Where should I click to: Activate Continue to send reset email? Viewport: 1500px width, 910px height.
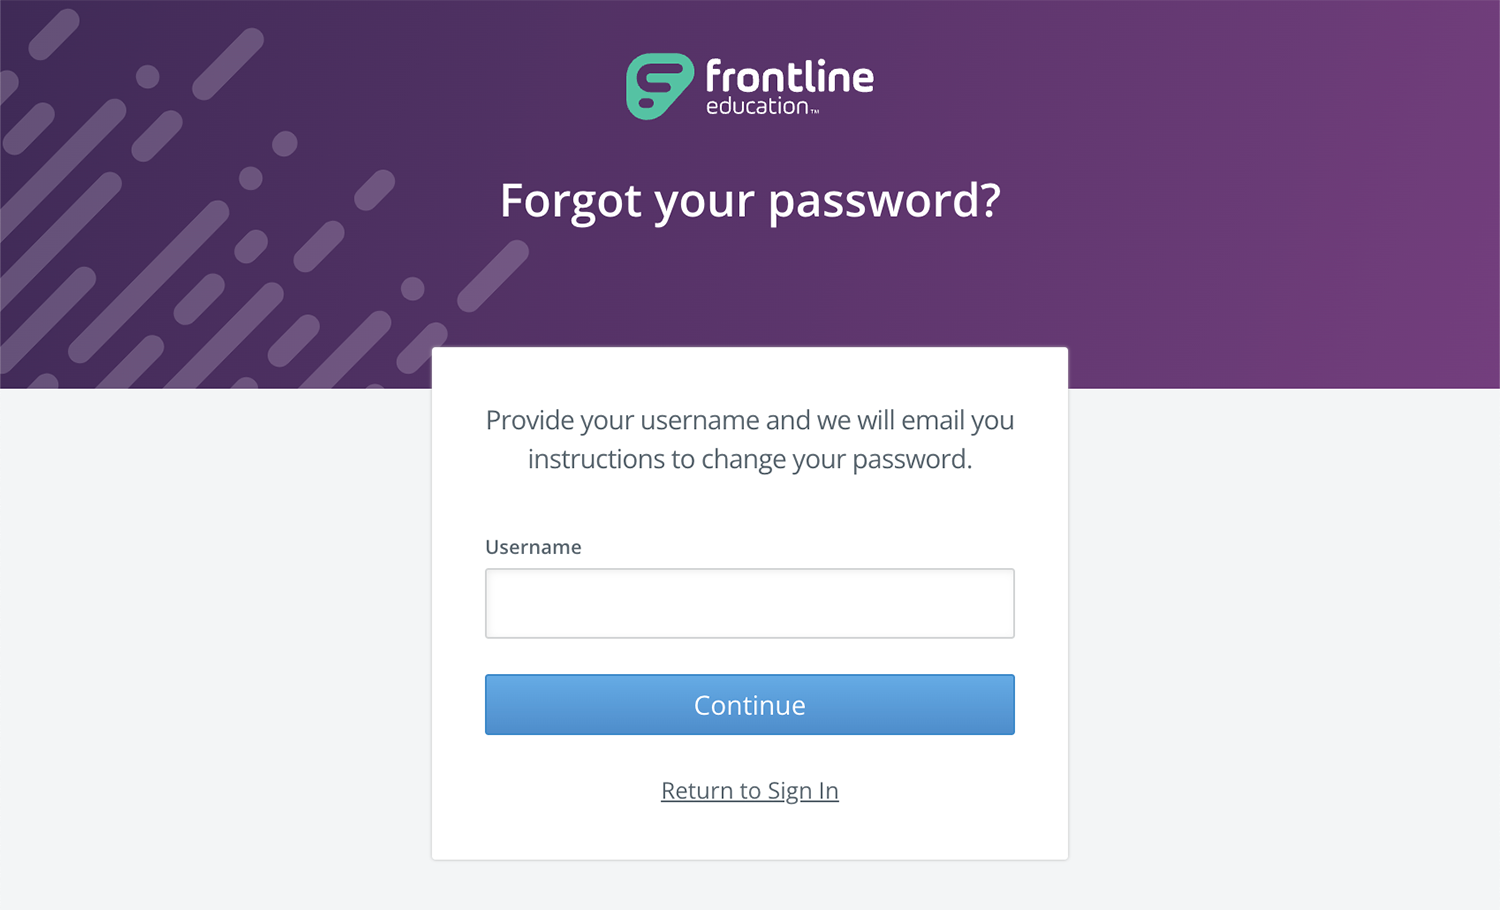tap(749, 704)
